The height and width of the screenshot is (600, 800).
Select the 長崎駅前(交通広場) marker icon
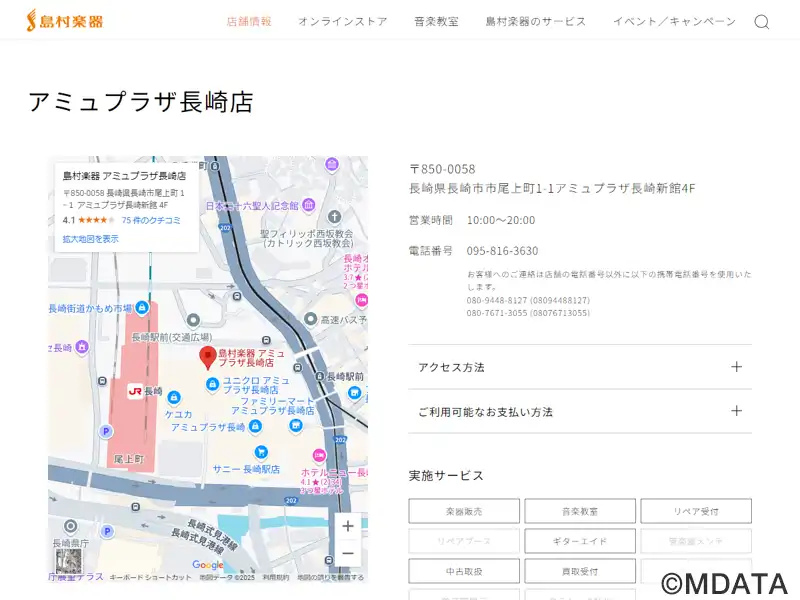click(x=193, y=320)
